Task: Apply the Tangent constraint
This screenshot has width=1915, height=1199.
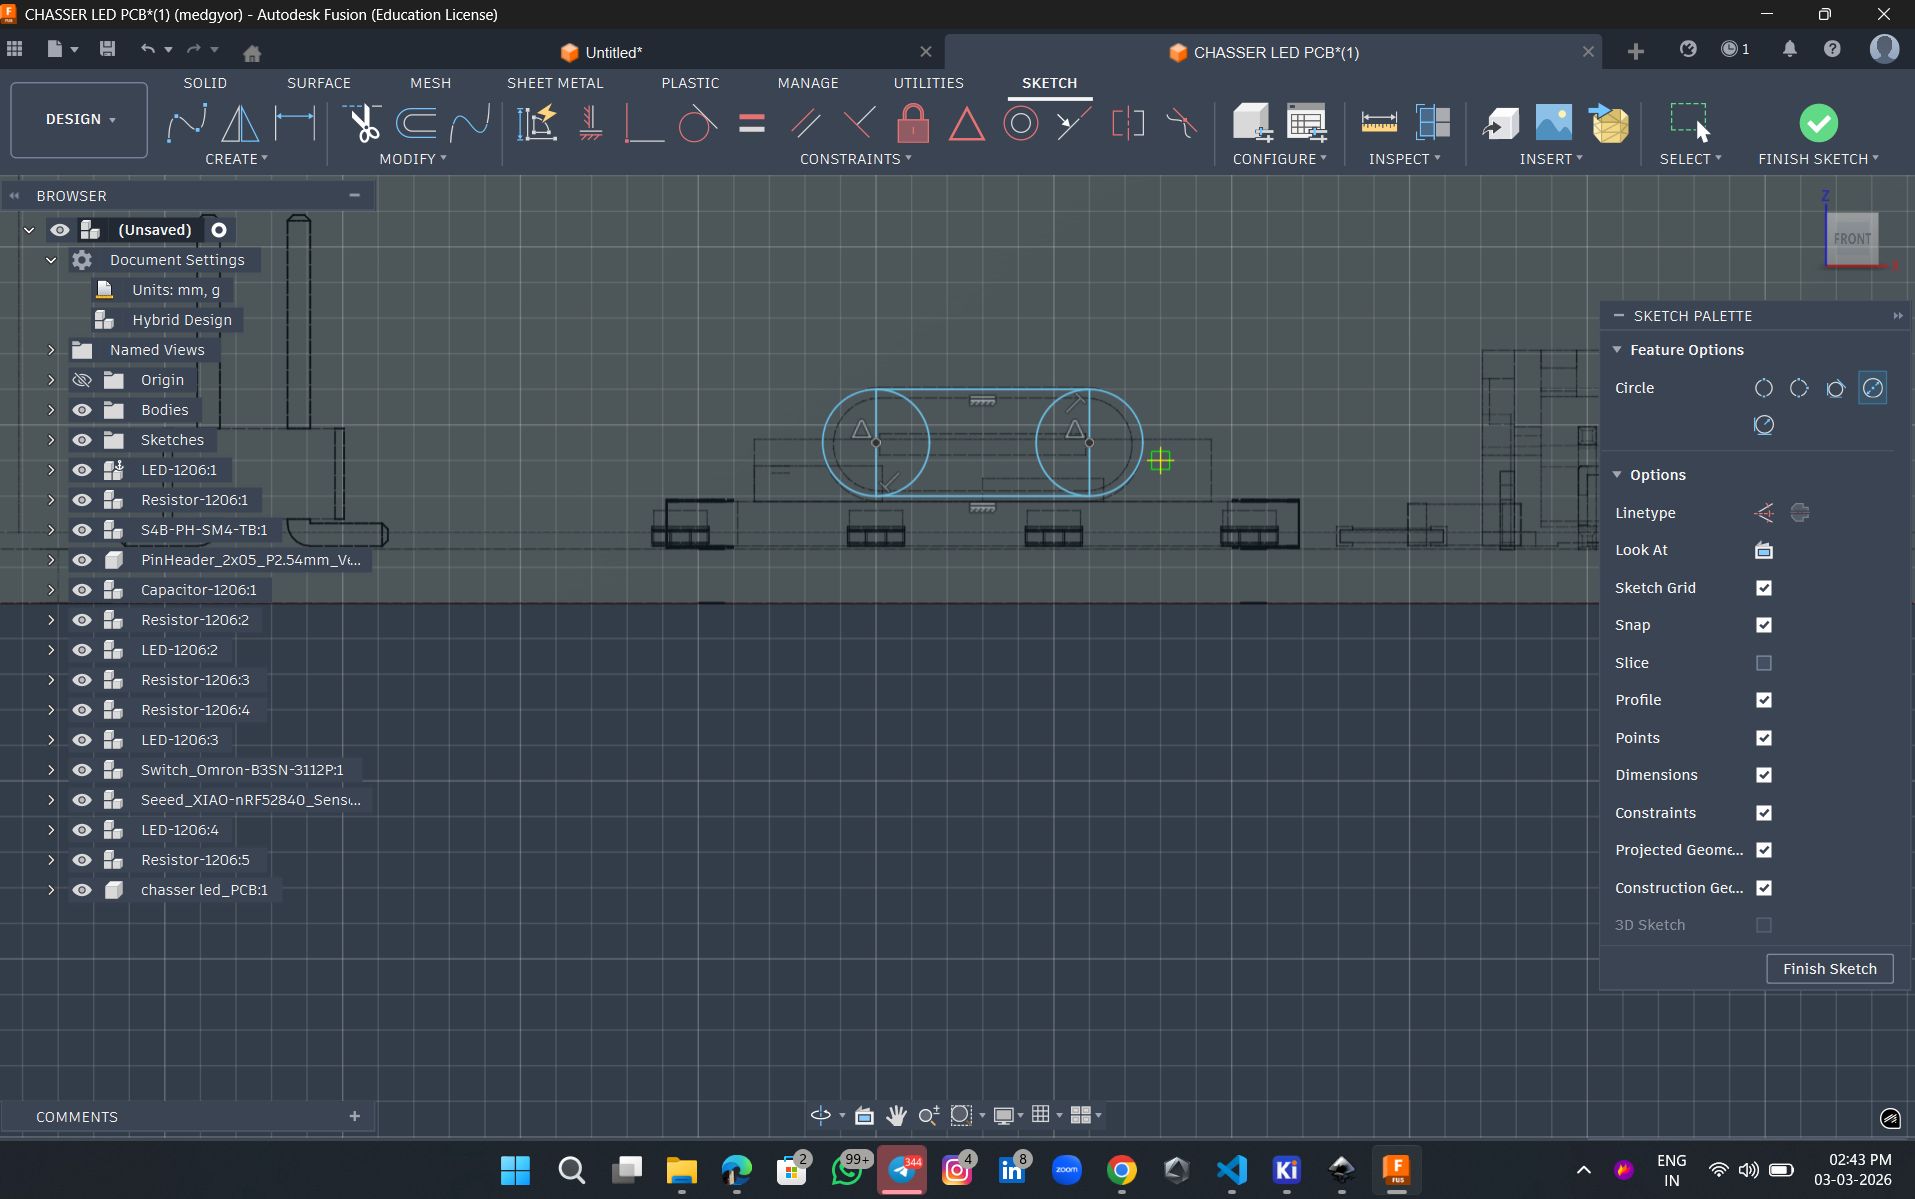Action: pos(697,123)
